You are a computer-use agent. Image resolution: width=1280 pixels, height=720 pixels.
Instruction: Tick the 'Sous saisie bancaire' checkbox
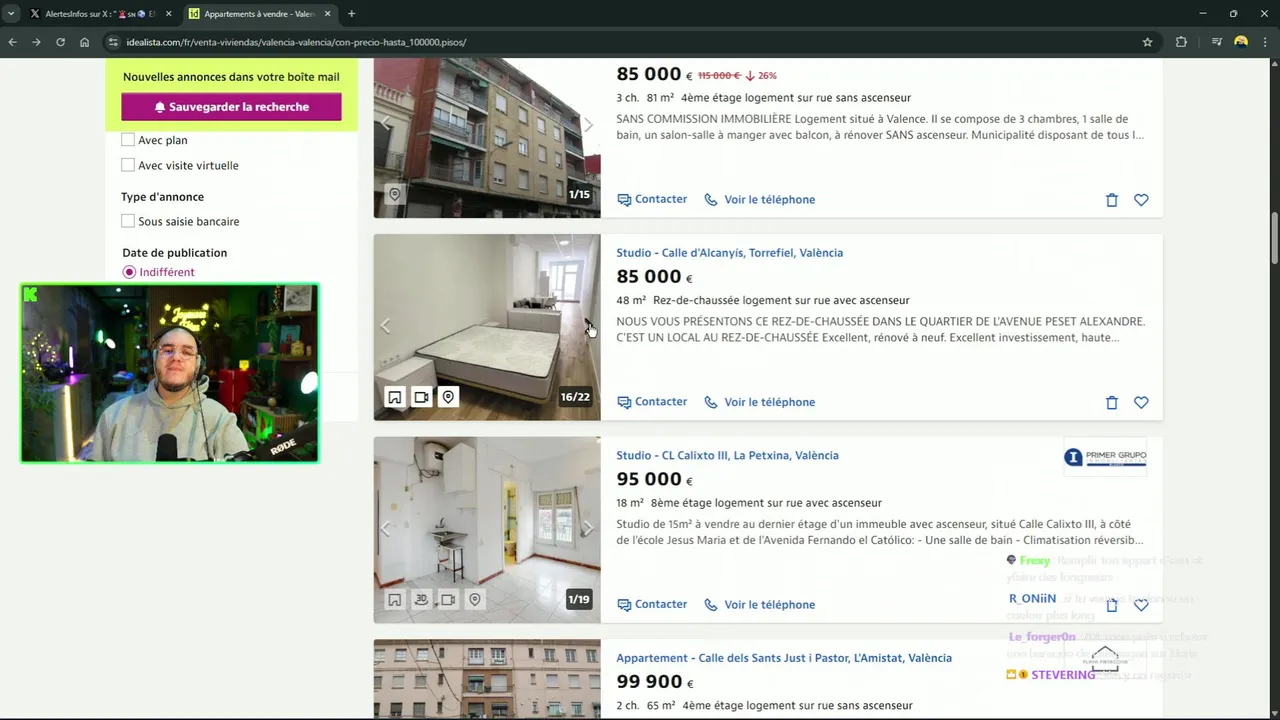tap(128, 221)
